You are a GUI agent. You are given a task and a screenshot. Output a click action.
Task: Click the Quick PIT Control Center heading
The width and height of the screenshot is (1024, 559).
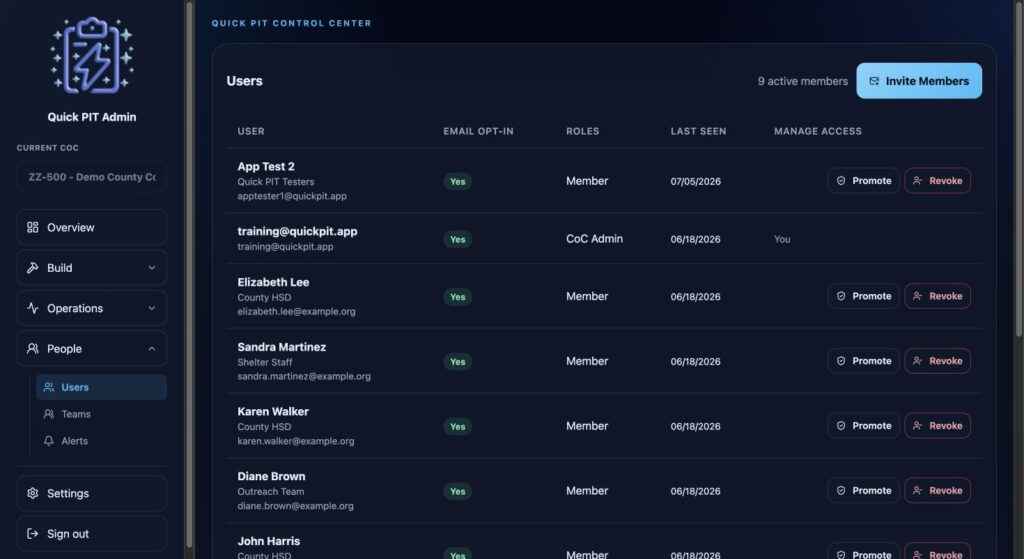pos(291,23)
